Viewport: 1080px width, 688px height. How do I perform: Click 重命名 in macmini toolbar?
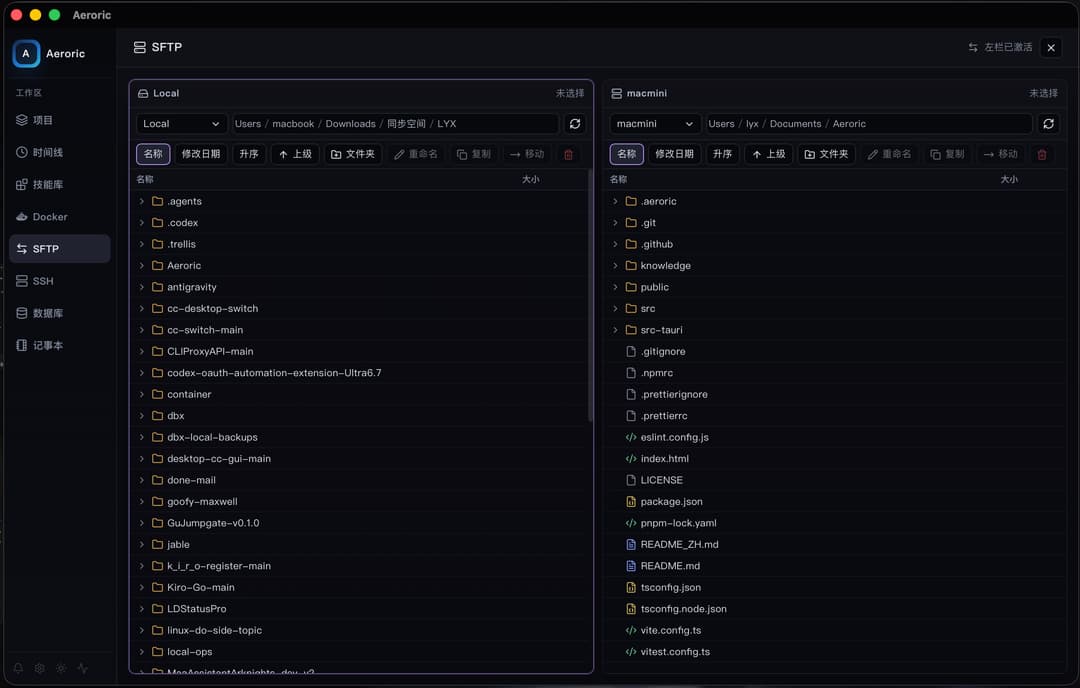[x=889, y=154]
